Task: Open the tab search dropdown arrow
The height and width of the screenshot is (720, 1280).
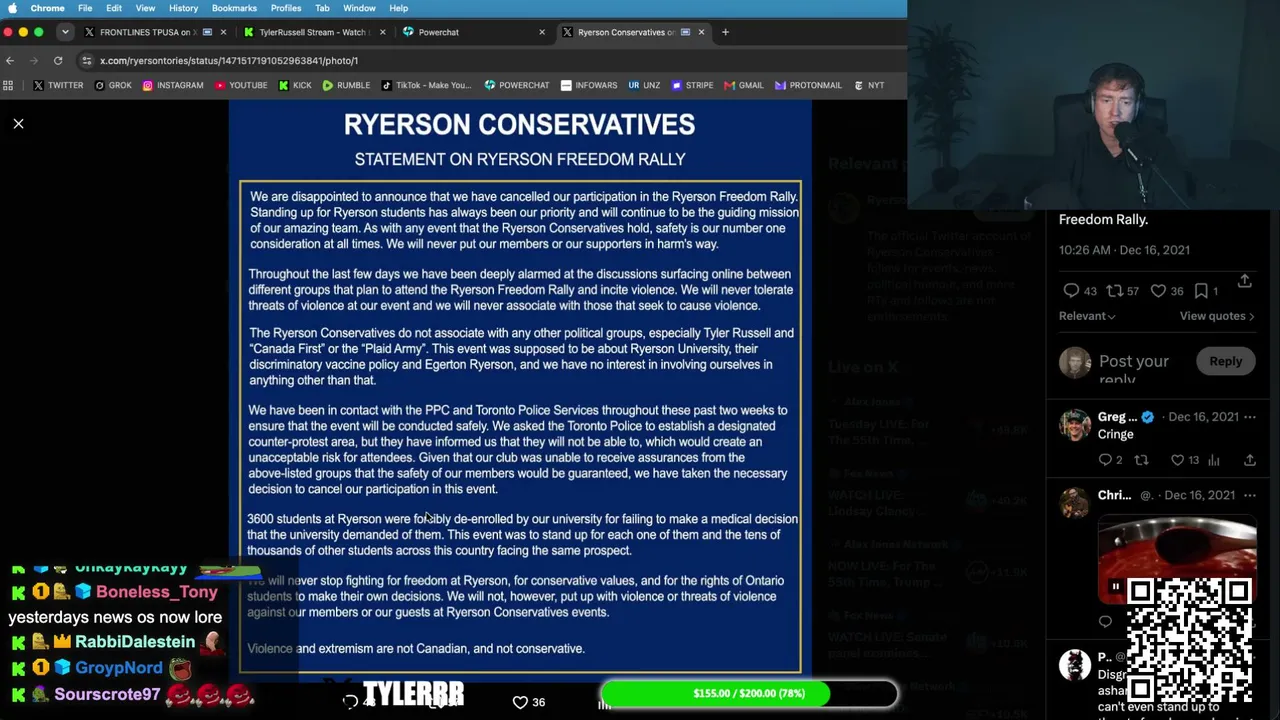Action: [65, 32]
